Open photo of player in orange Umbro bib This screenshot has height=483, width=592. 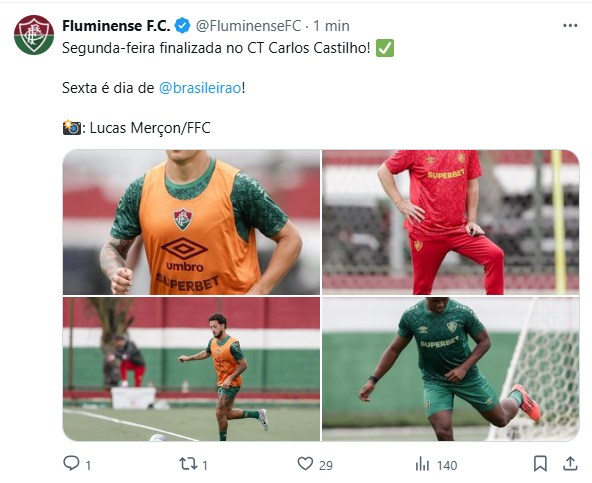click(191, 222)
